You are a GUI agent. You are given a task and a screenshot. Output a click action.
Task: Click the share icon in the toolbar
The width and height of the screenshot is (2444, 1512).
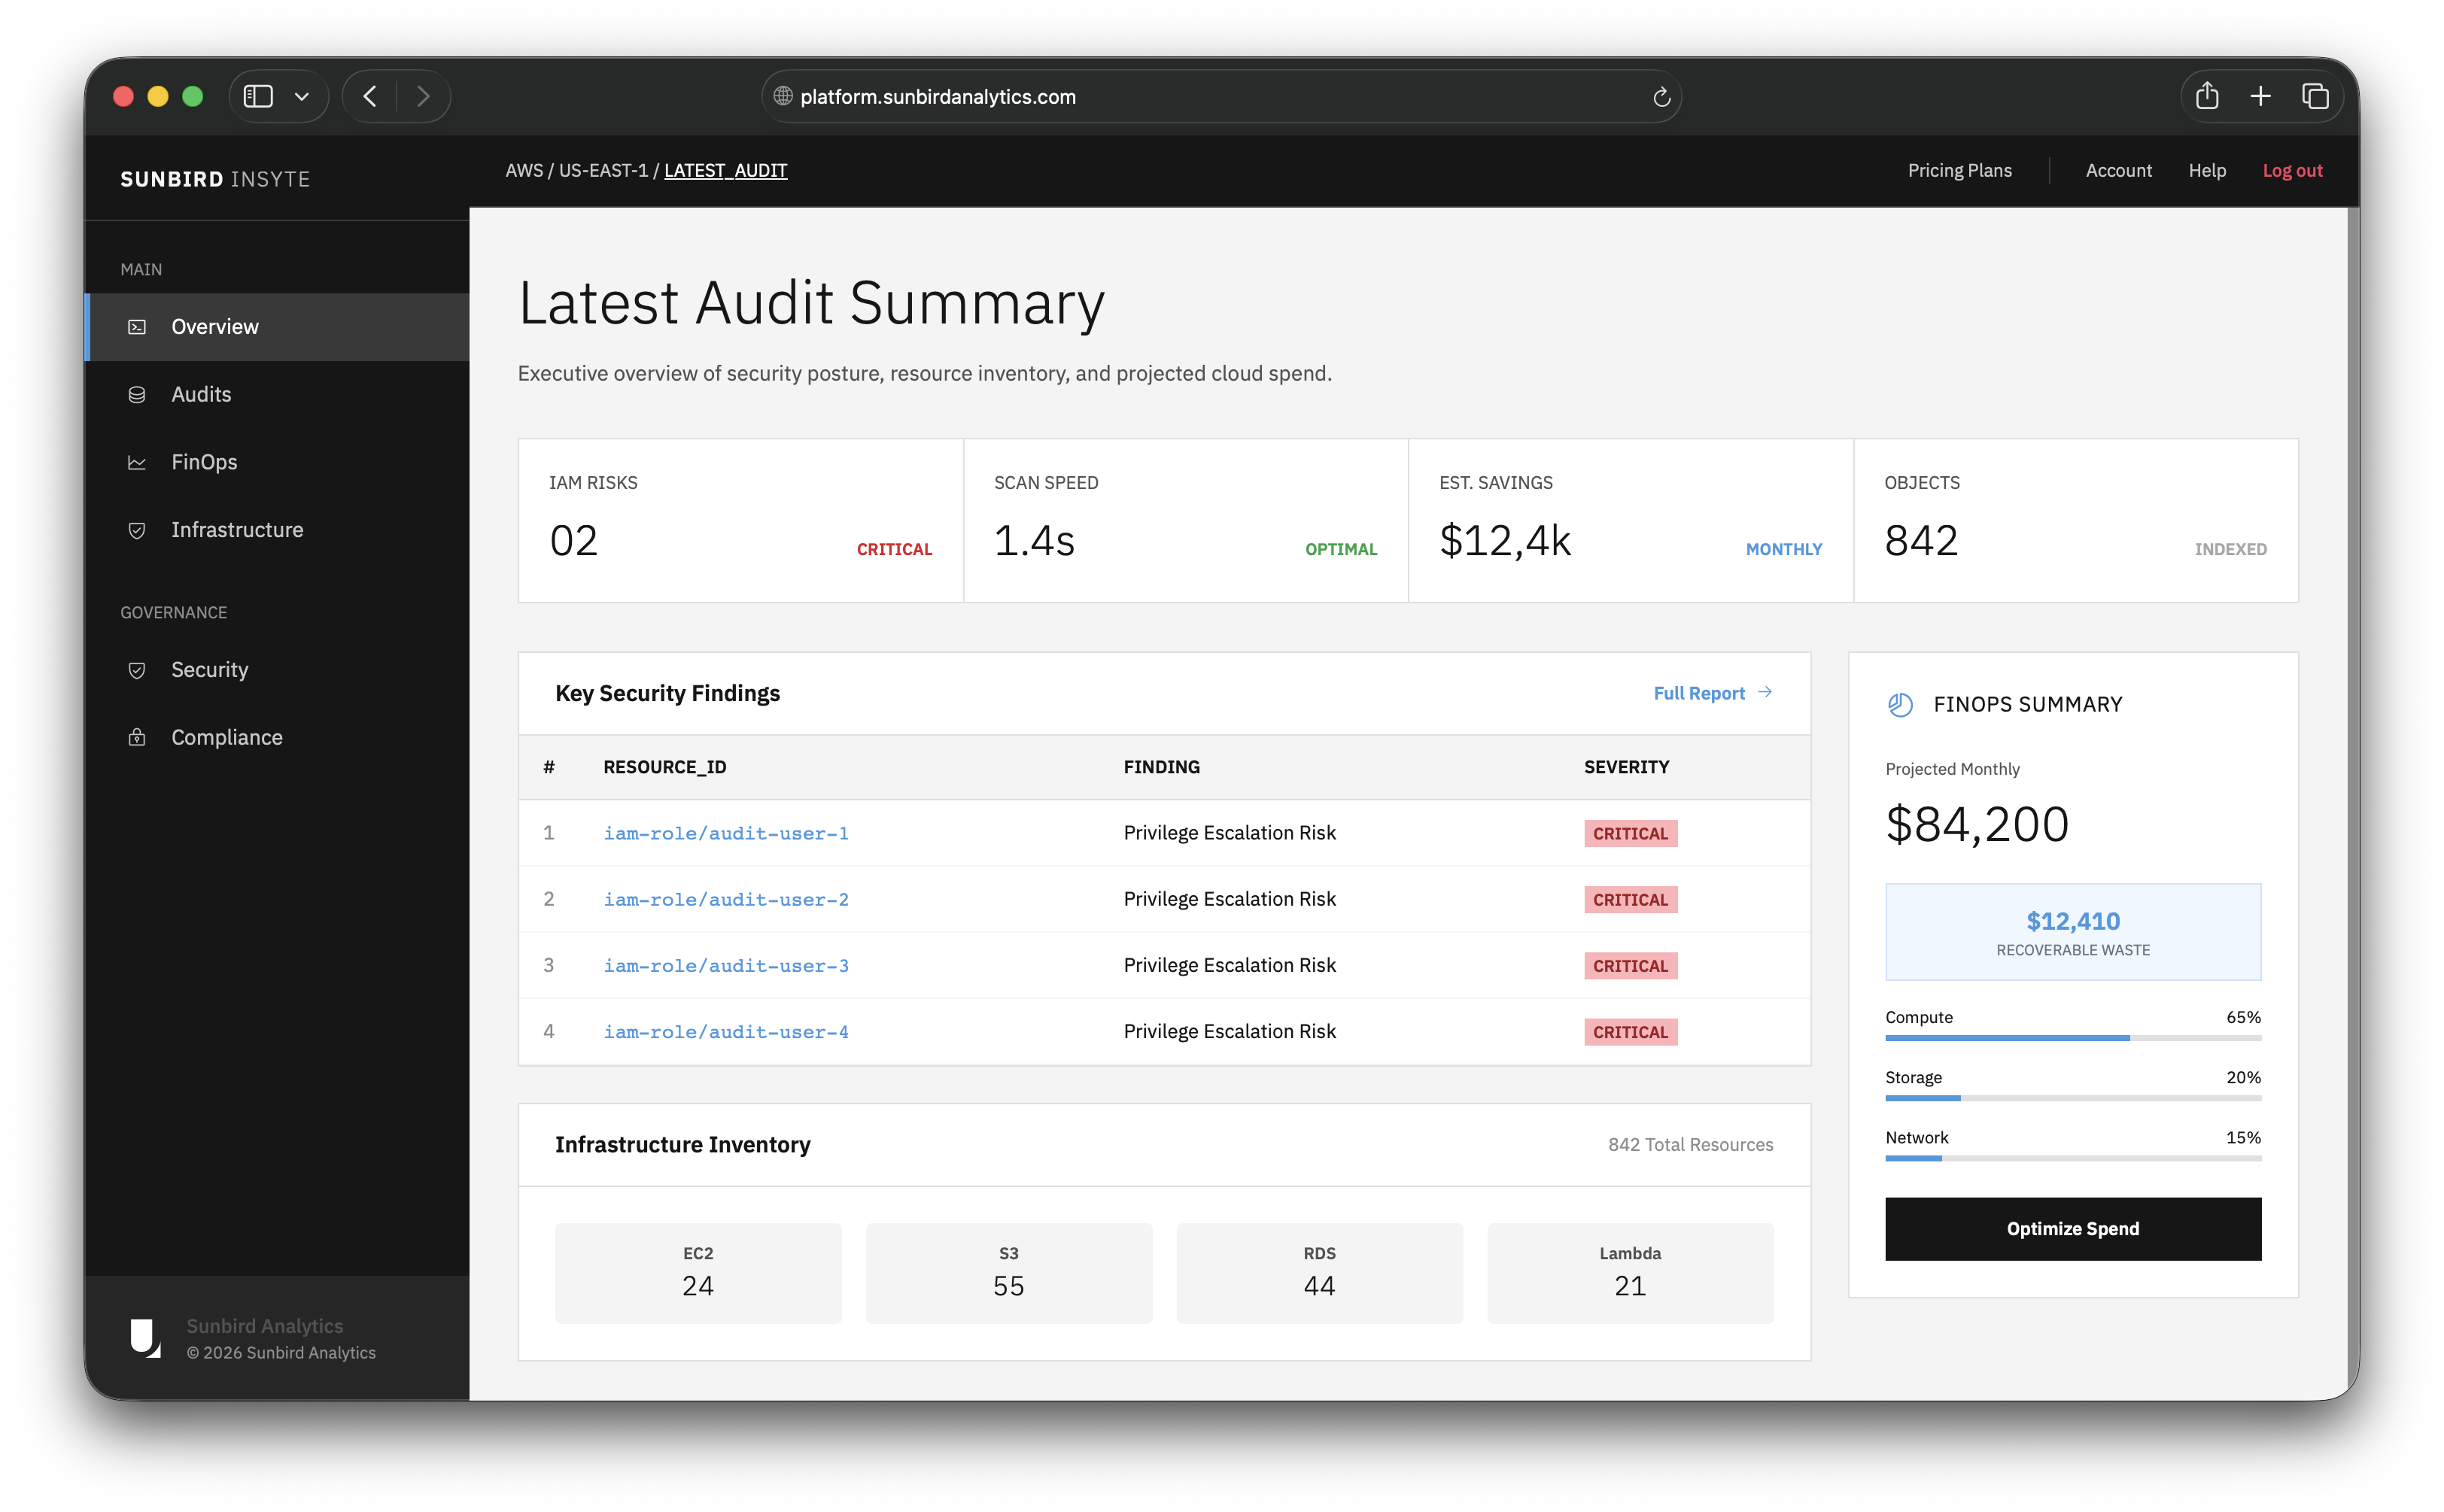(2208, 96)
